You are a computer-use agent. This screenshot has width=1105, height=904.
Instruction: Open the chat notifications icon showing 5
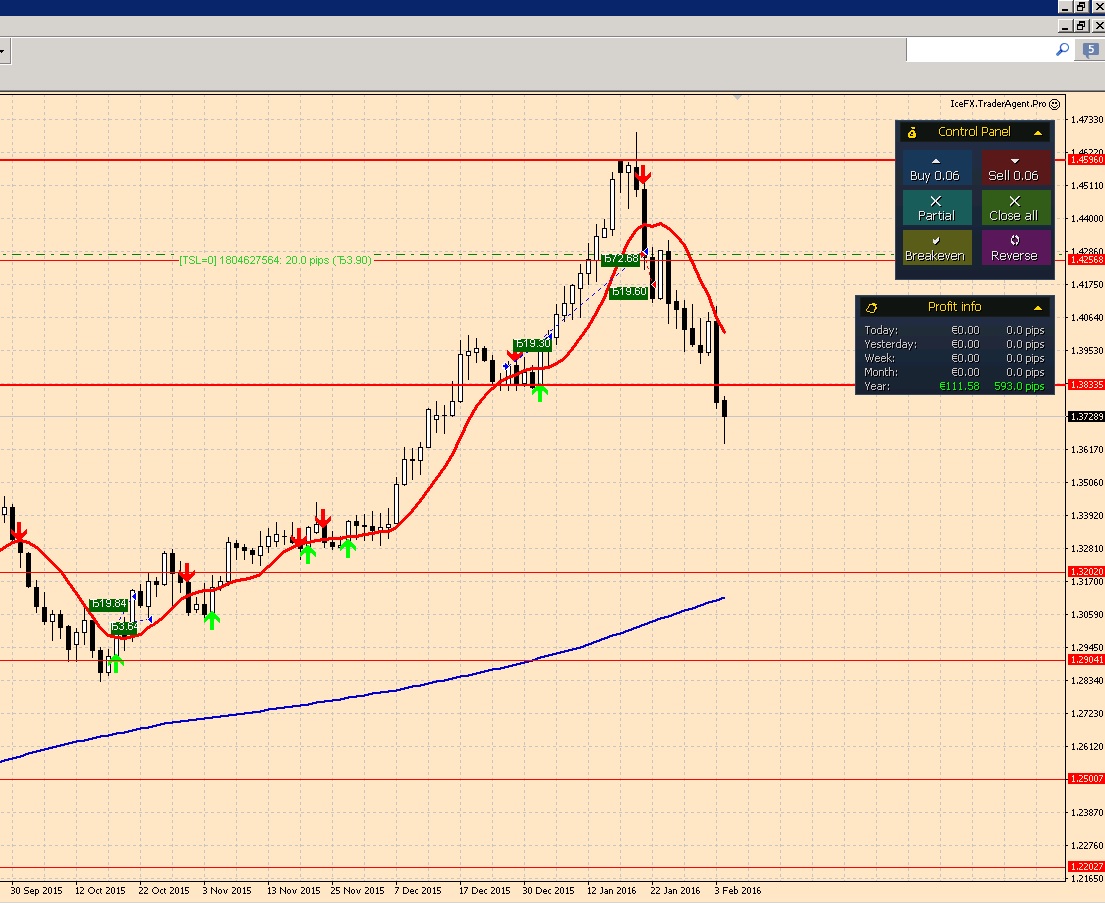(x=1090, y=50)
